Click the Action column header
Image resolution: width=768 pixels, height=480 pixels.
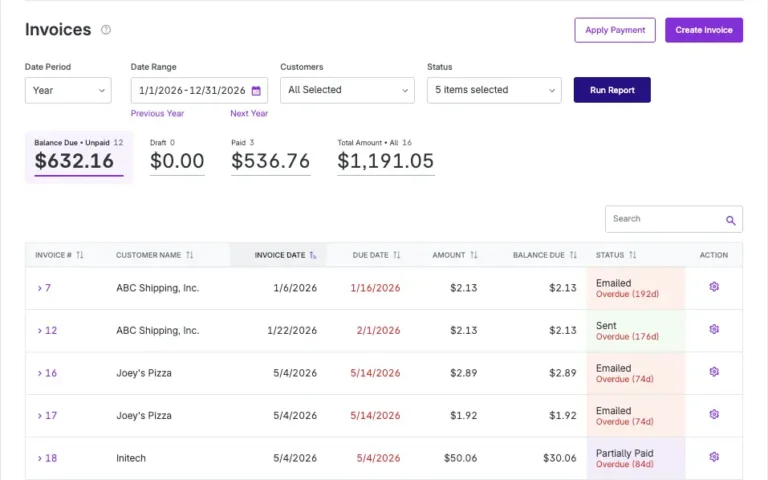click(714, 255)
